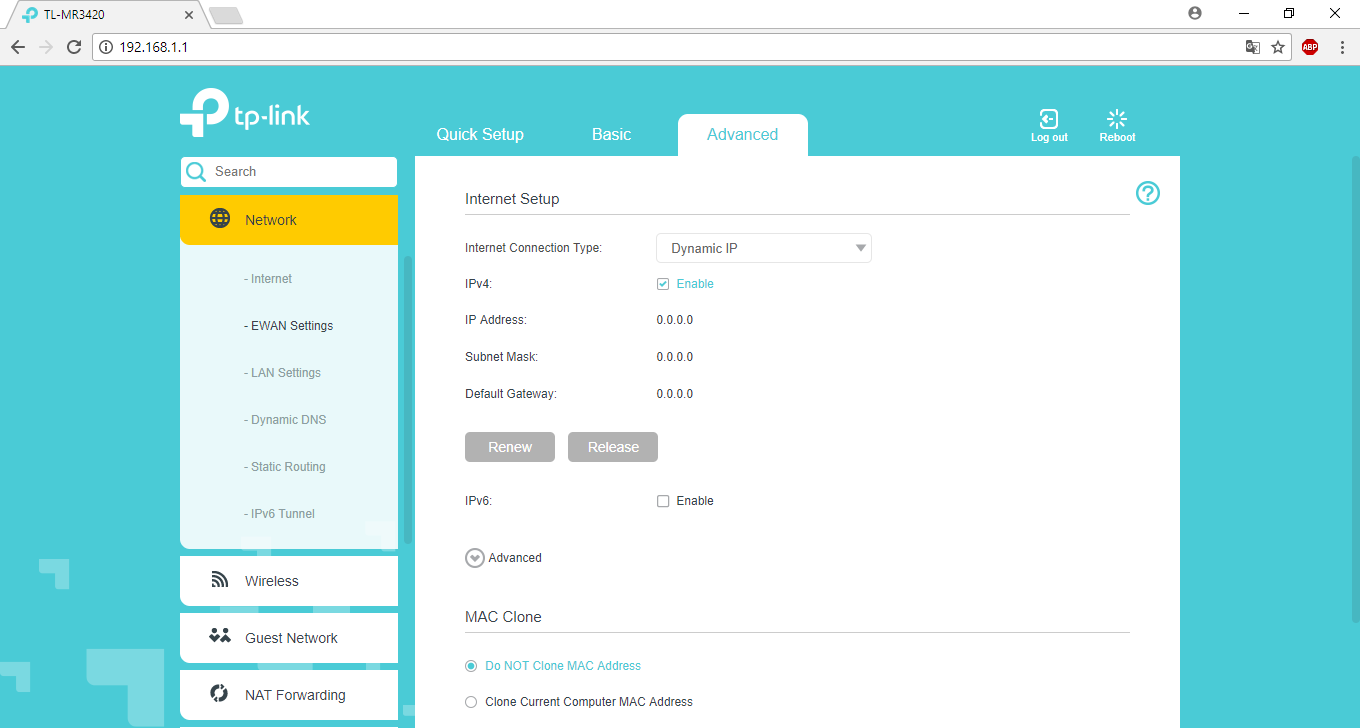Click the Reboot icon
The height and width of the screenshot is (728, 1360).
(x=1117, y=119)
